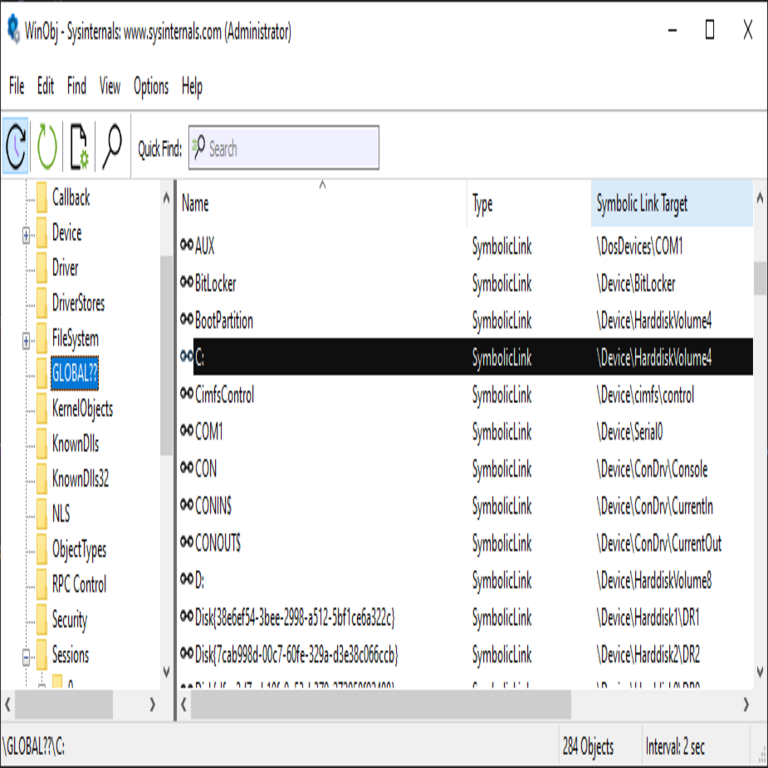This screenshot has height=768, width=768.
Task: Select the C: symbolic link row
Action: tap(465, 357)
